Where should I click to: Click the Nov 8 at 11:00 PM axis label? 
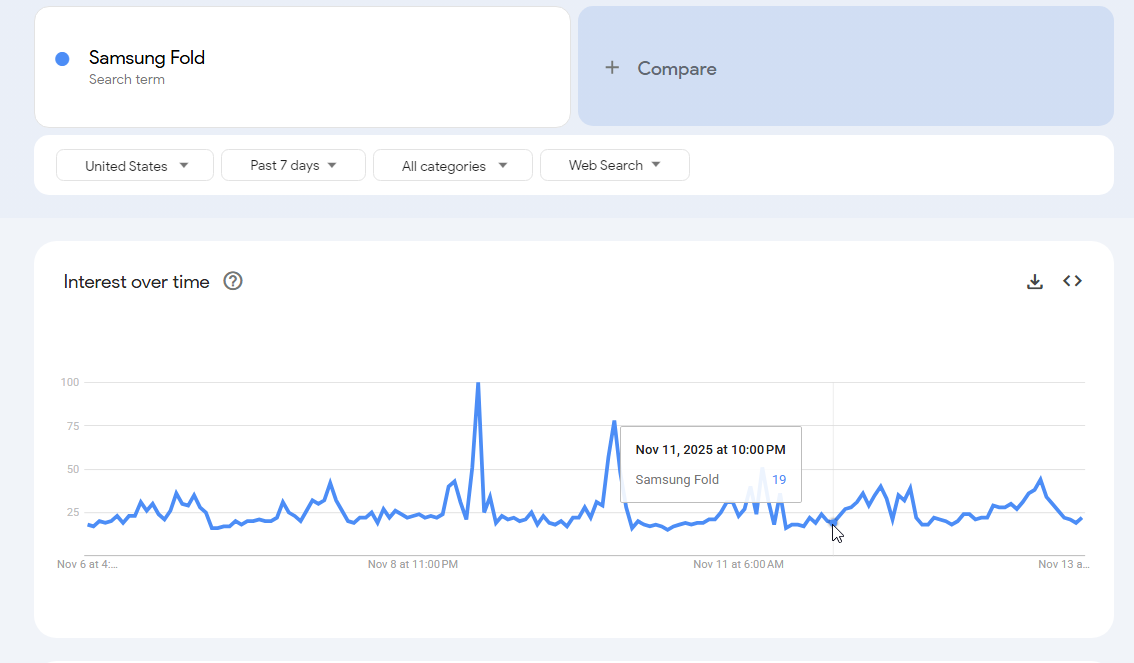[413, 565]
